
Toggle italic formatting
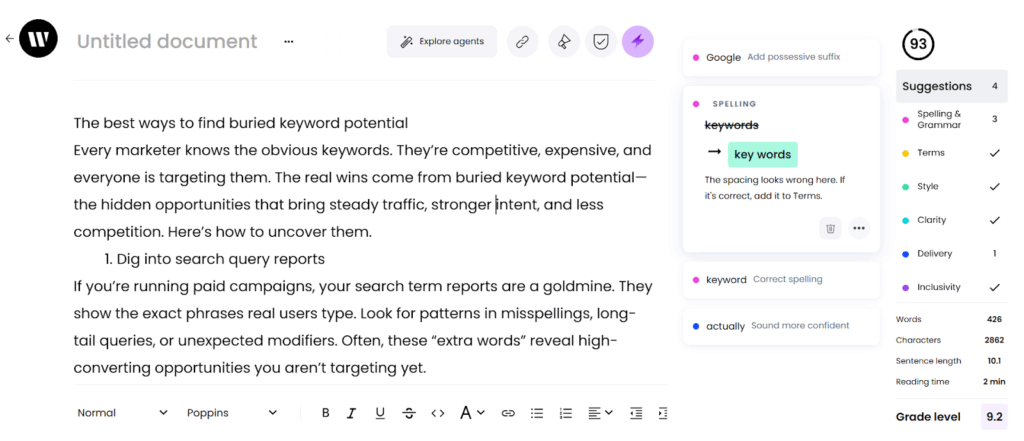(x=351, y=413)
